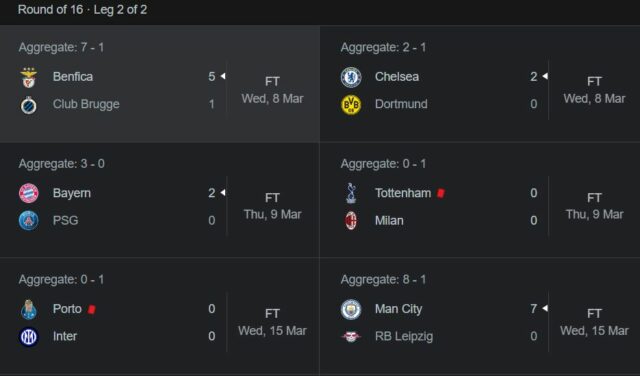Click the Inter club crest
This screenshot has width=640, height=376.
click(x=29, y=337)
